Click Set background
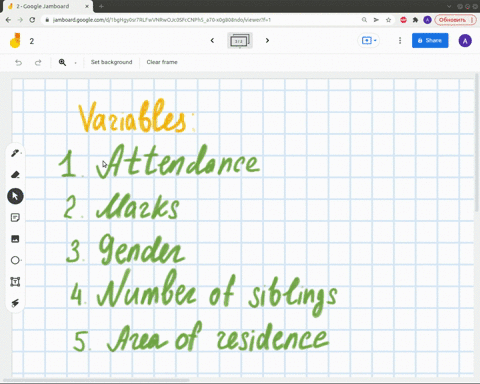This screenshot has width=480, height=384. tap(111, 62)
